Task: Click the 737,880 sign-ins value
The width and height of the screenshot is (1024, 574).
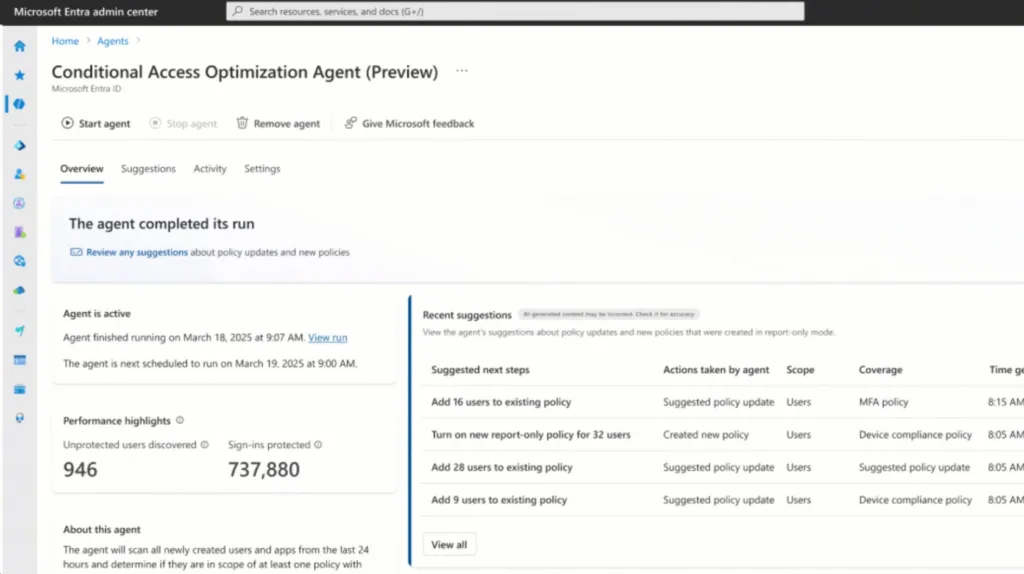Action: click(x=264, y=470)
